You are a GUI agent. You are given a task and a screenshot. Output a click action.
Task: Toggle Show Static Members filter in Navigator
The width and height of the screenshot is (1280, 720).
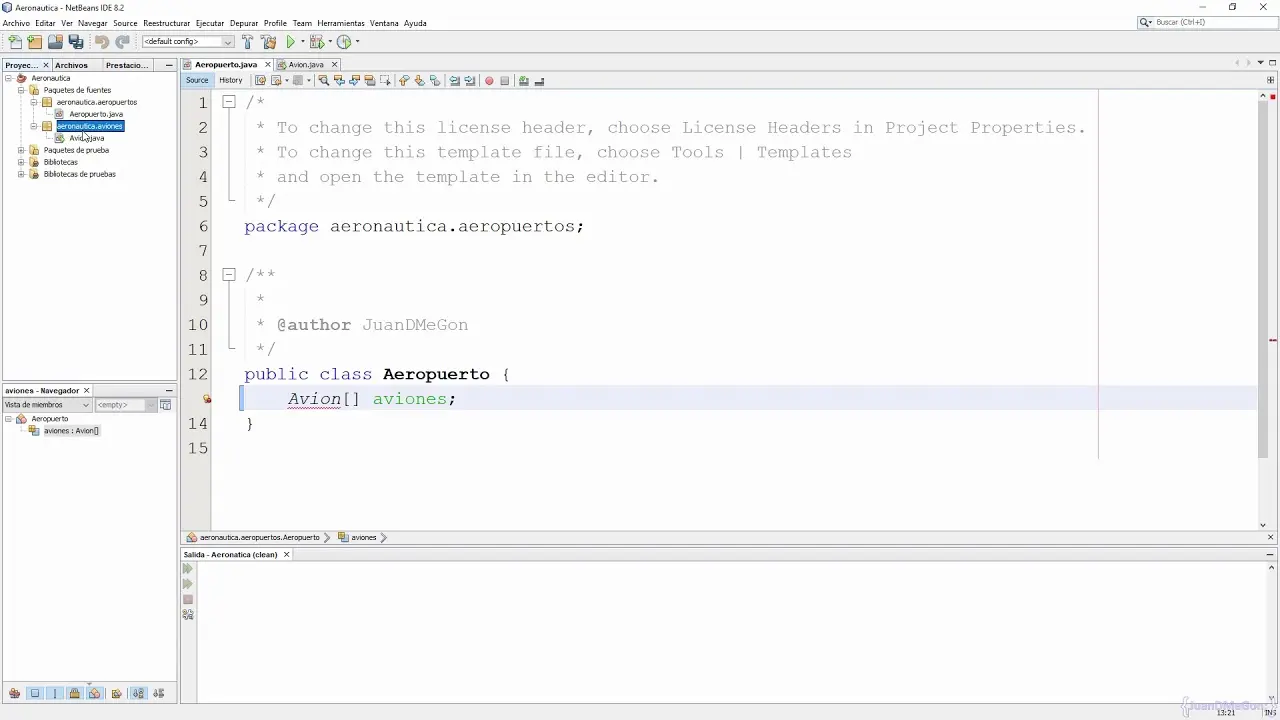55,693
